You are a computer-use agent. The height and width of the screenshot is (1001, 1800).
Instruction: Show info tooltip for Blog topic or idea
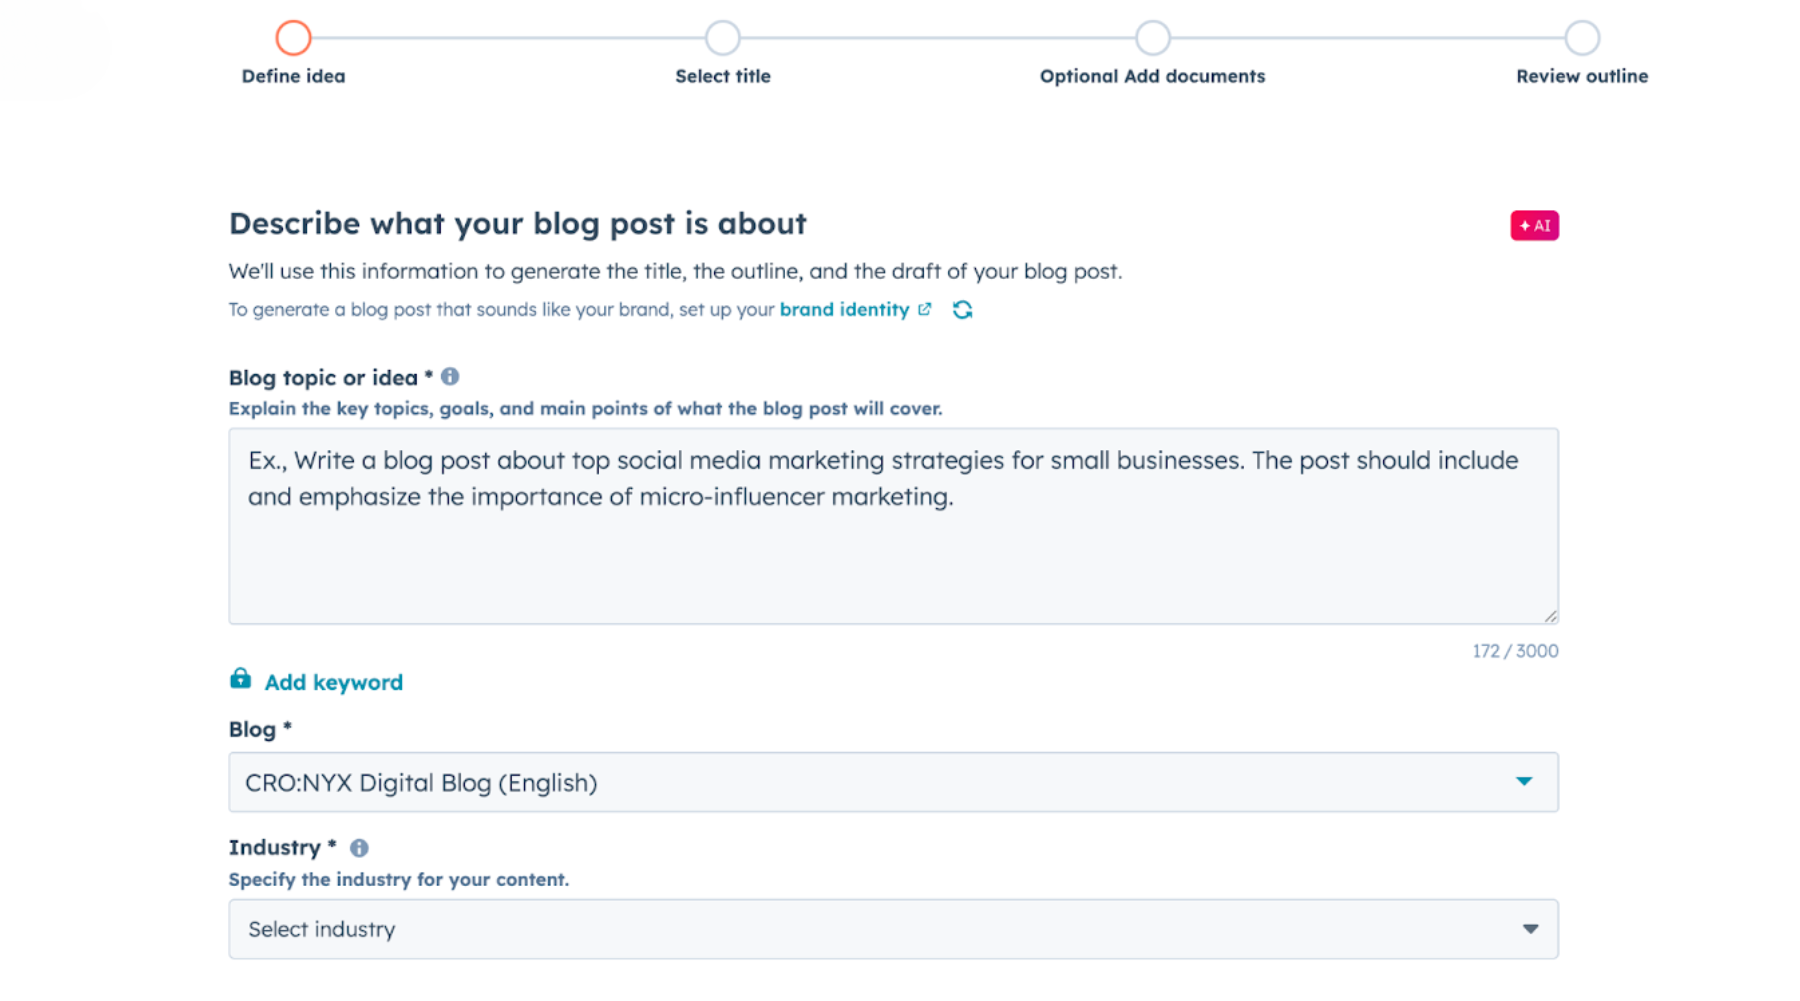pyautogui.click(x=450, y=377)
